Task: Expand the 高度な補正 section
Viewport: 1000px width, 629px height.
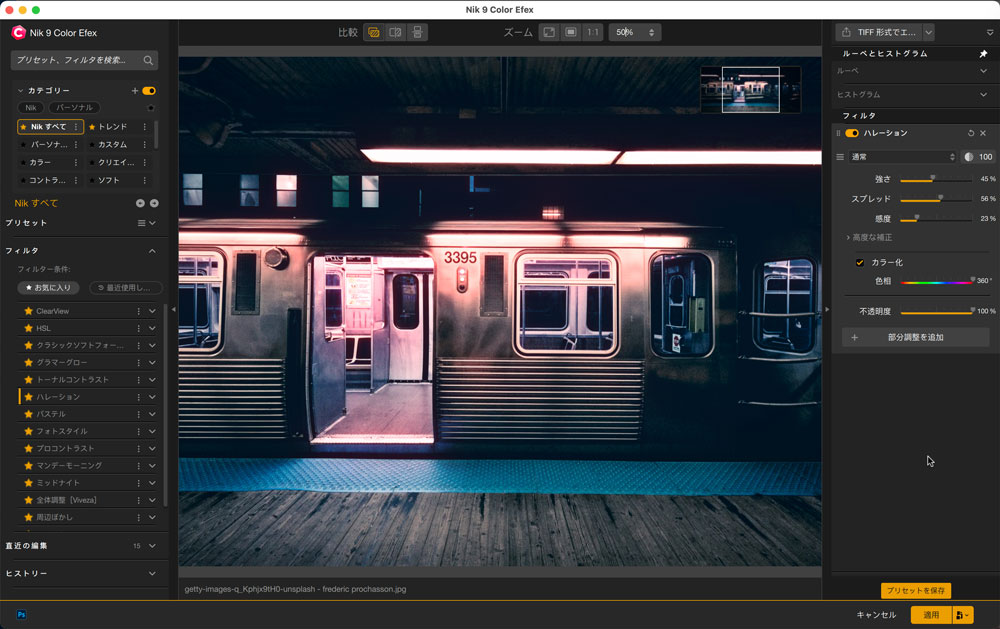Action: (x=869, y=237)
